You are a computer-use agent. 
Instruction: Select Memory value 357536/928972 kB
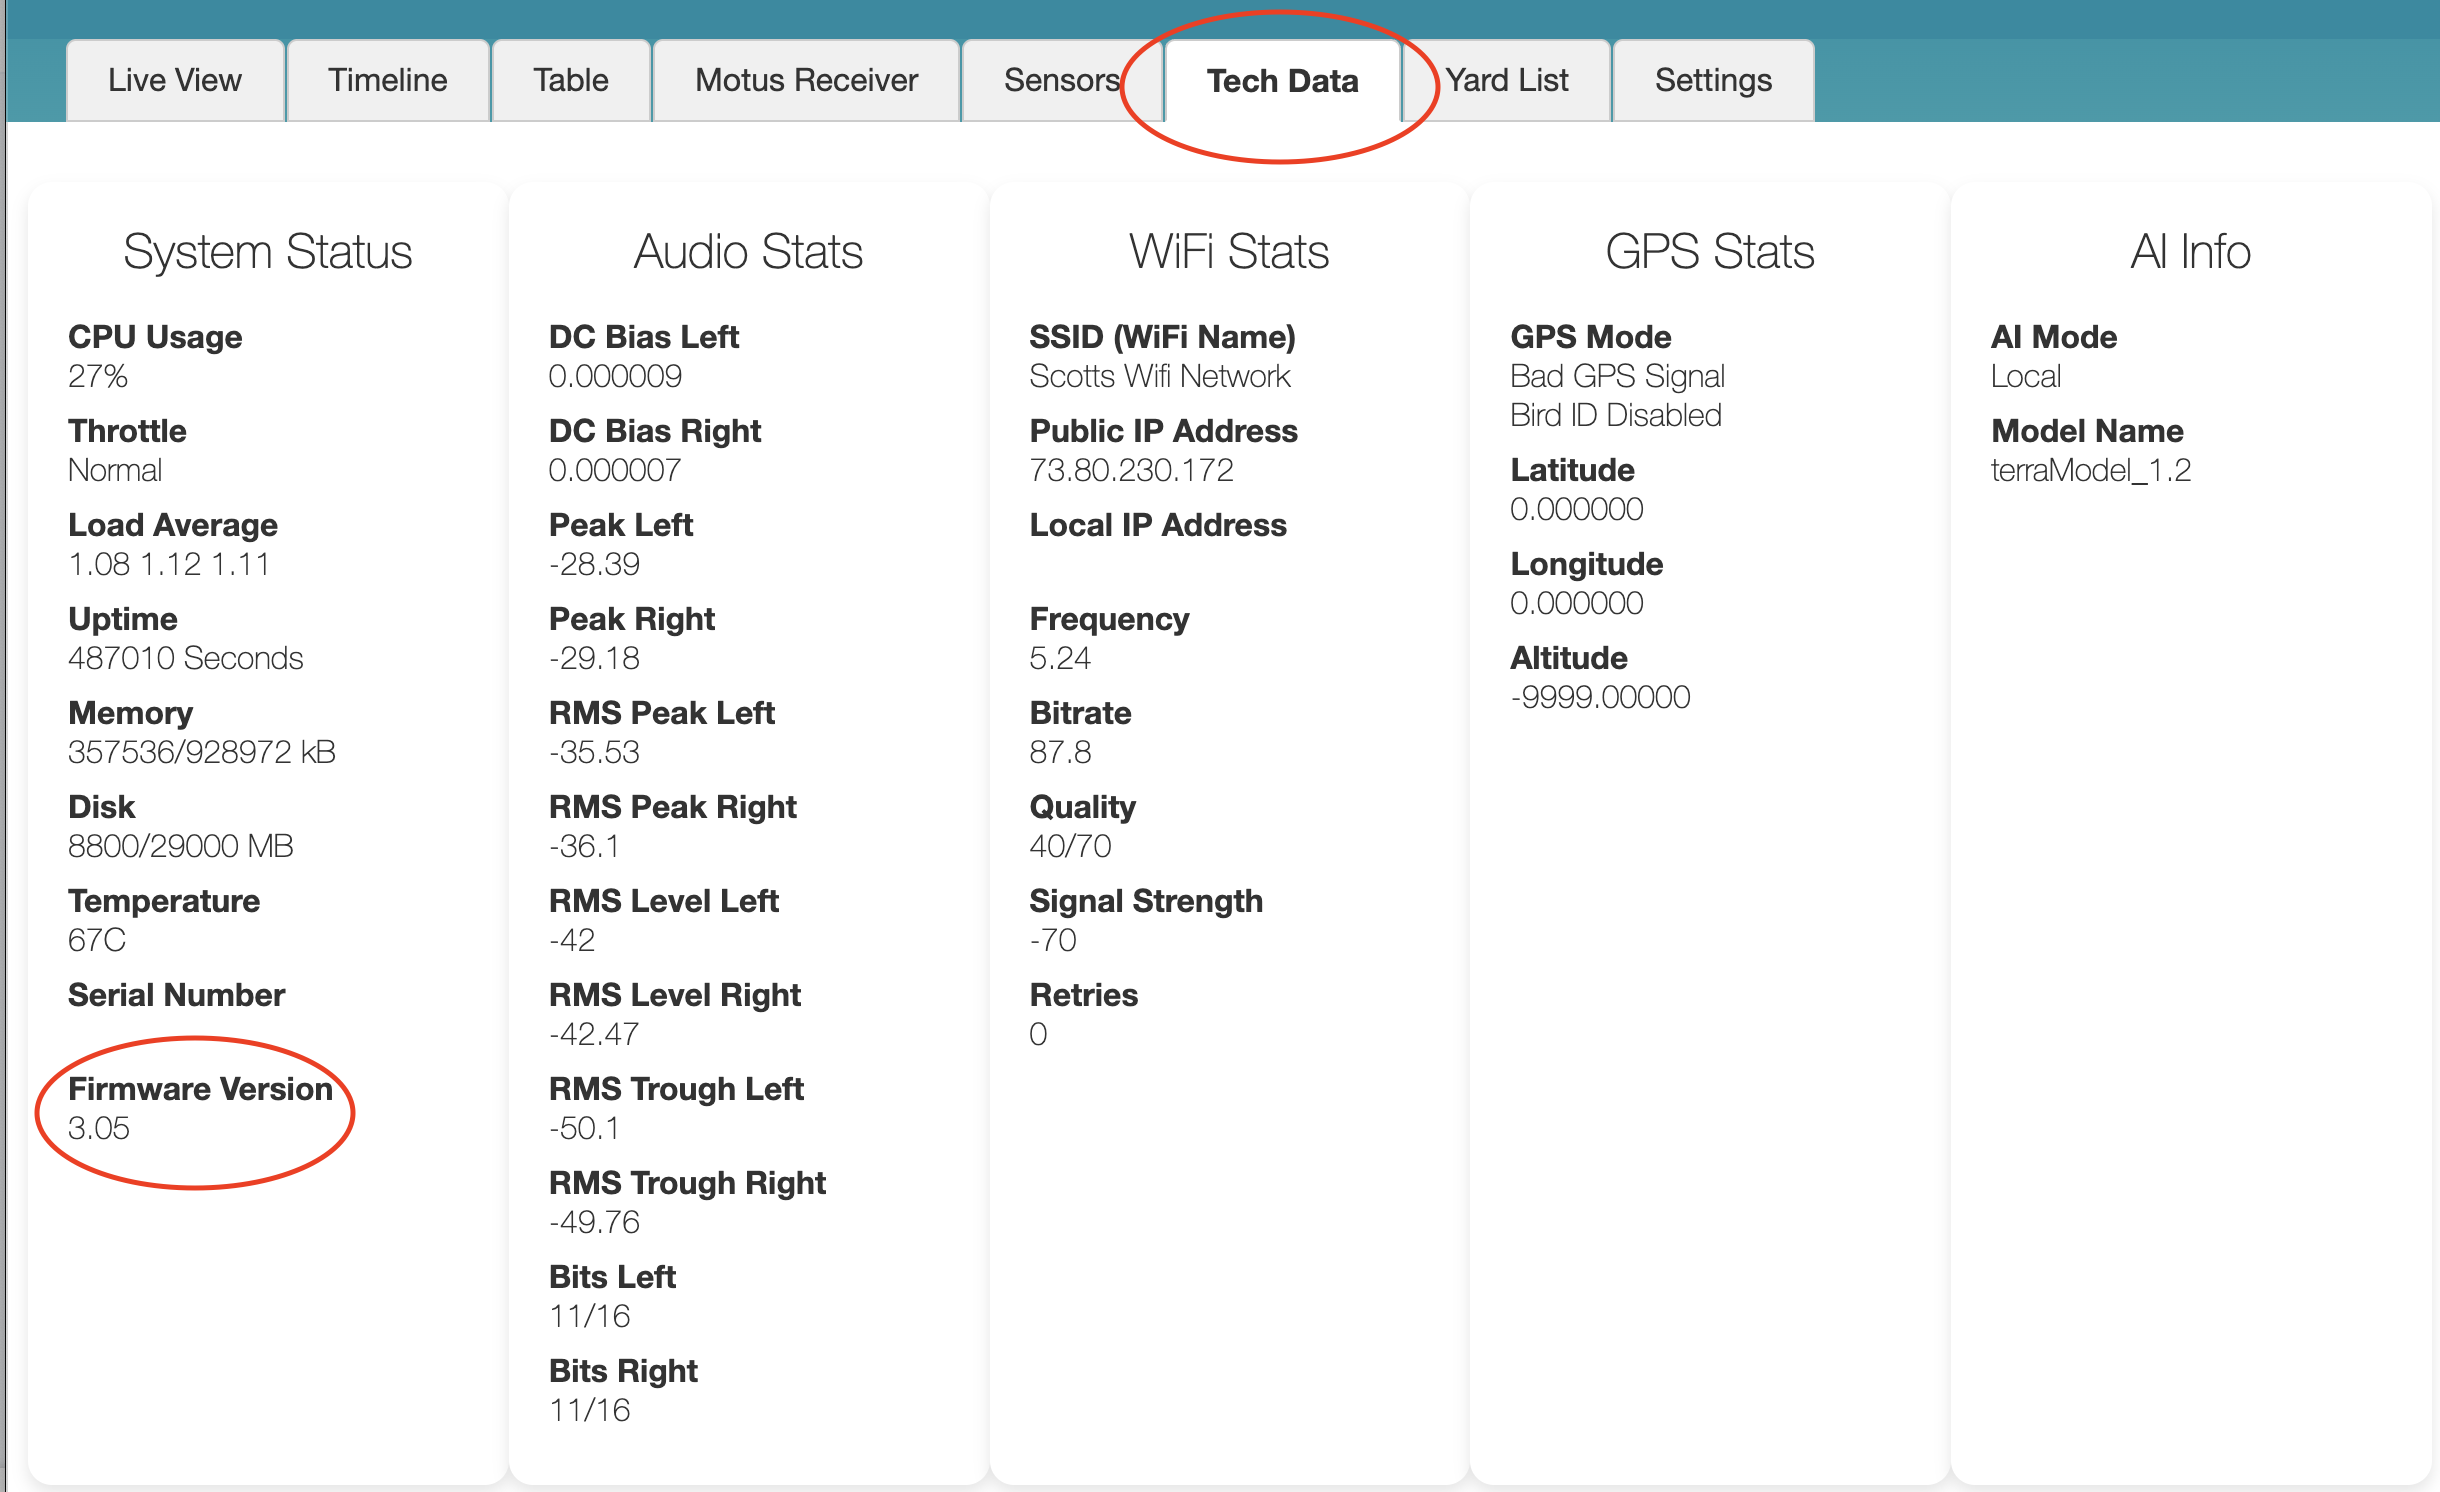pos(202,752)
